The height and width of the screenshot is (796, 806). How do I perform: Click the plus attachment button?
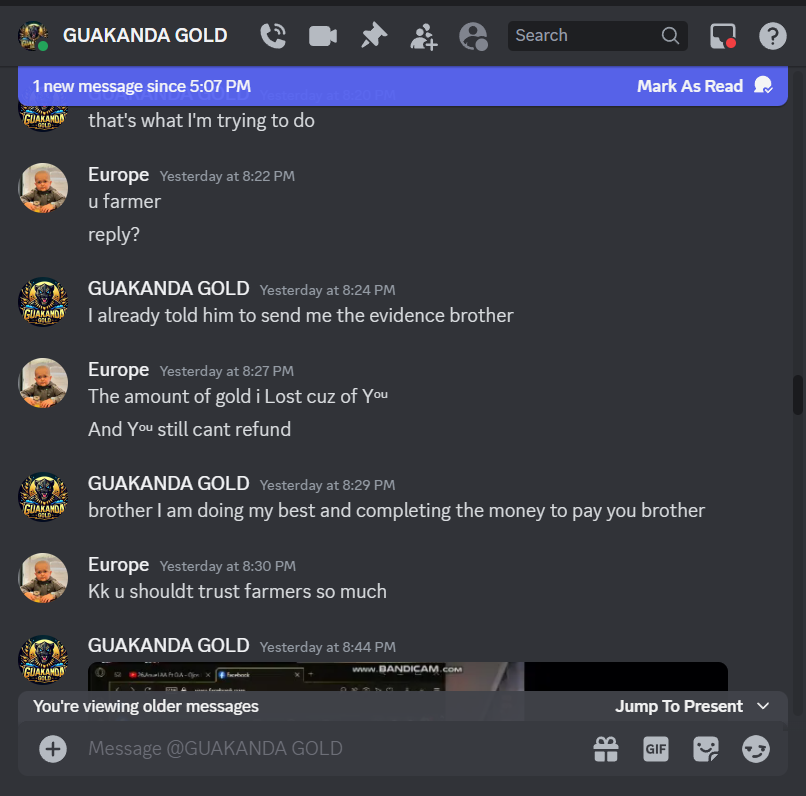53,749
